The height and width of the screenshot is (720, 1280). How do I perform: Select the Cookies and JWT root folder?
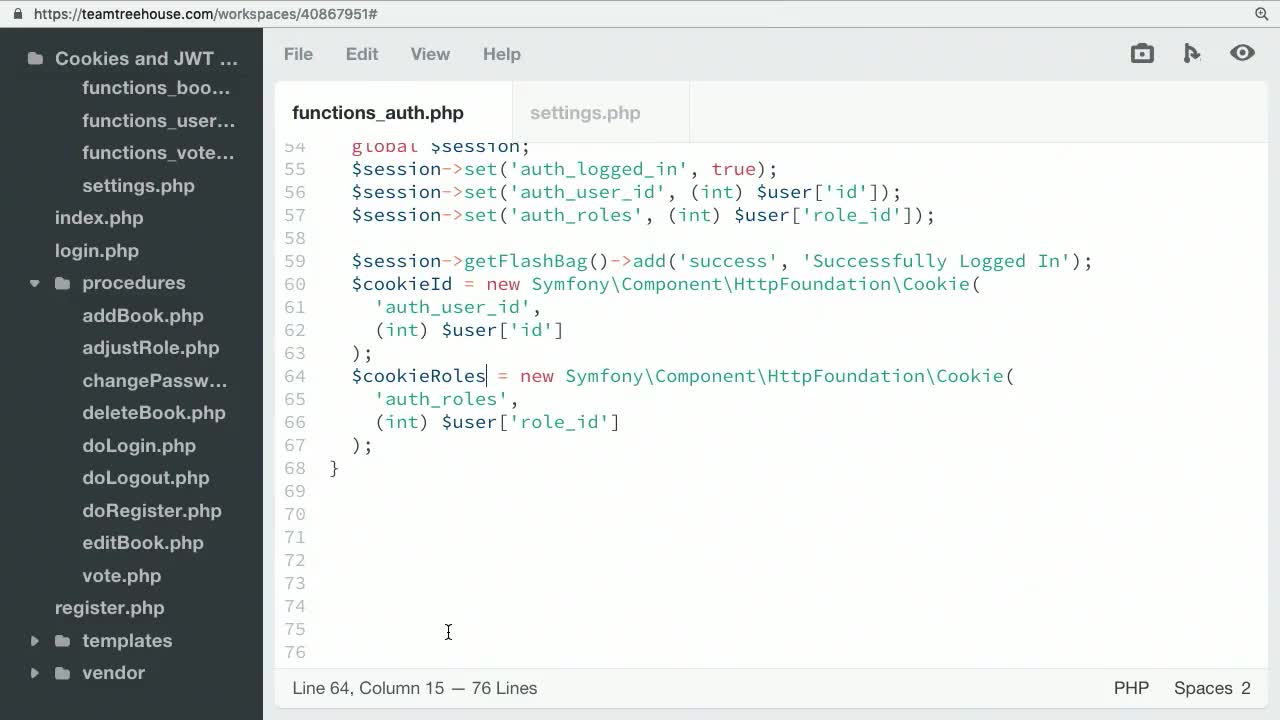click(146, 59)
